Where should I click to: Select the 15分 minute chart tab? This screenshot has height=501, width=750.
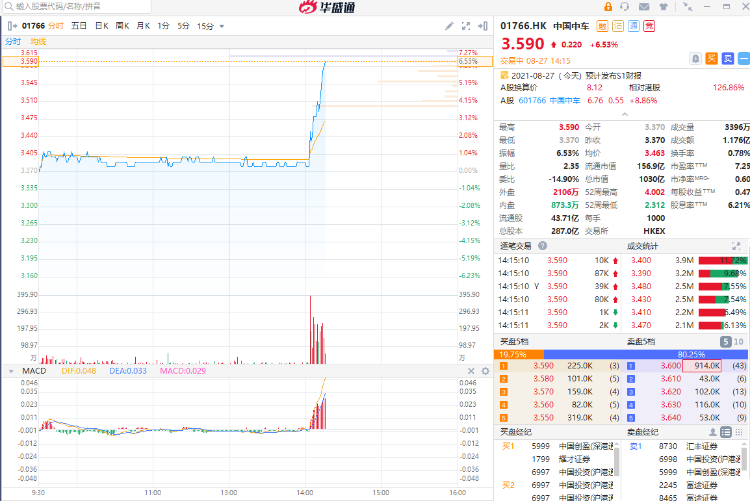coord(205,26)
